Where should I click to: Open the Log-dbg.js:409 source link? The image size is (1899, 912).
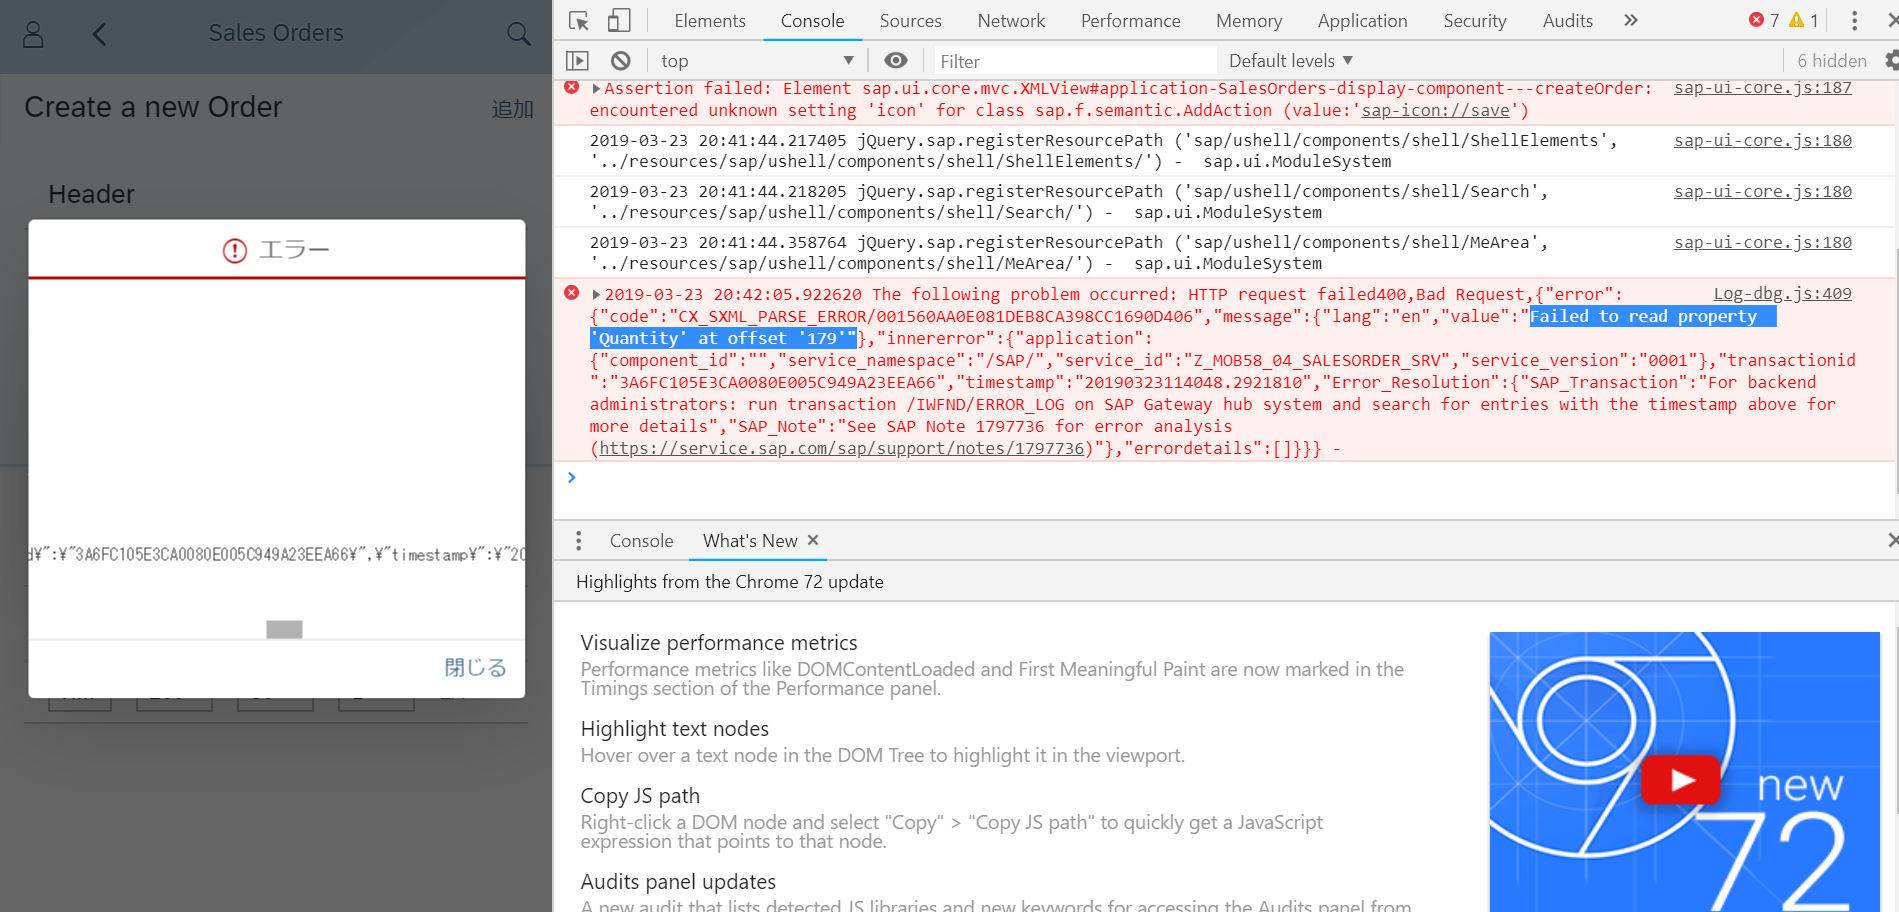pos(1782,294)
